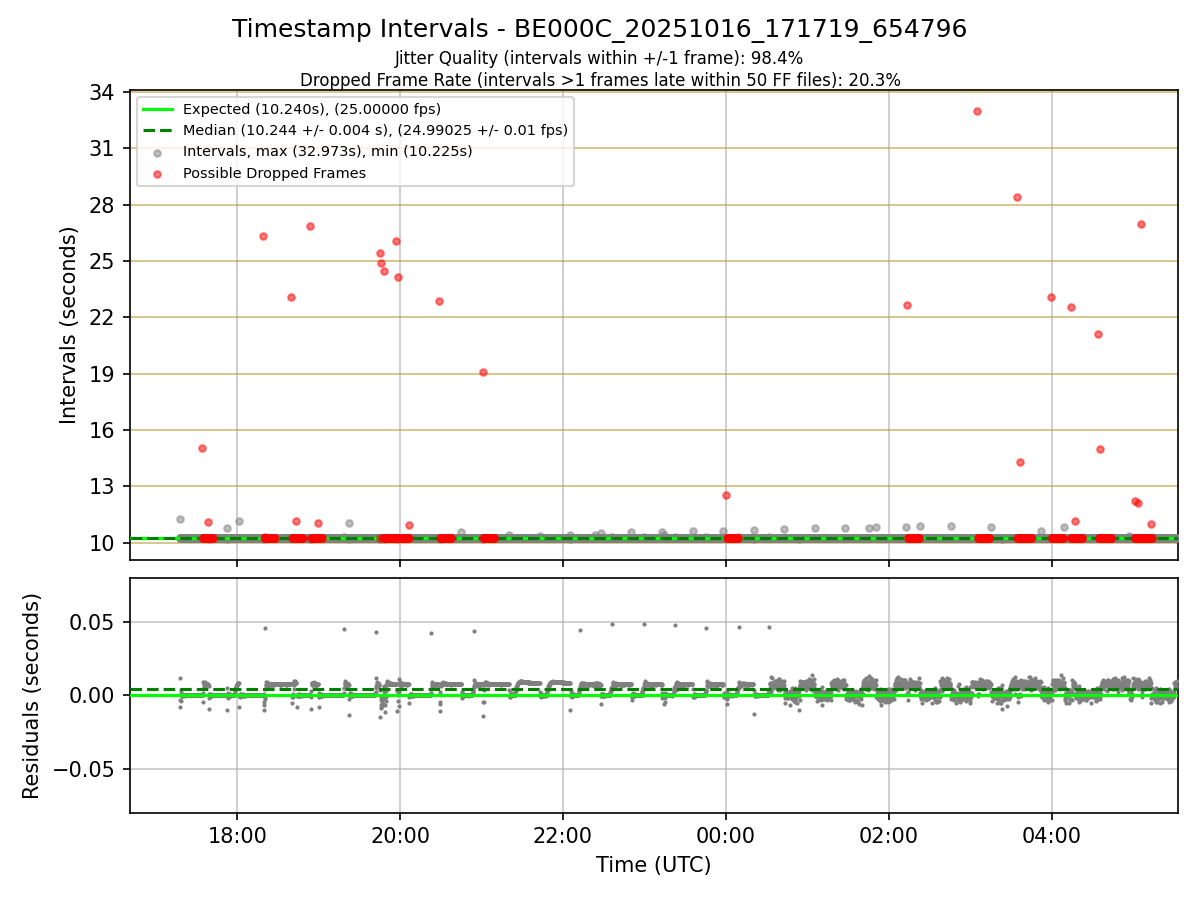Click the 'Dropped Frame Rate' 20.3% subtitle line
Screen dimensions: 1200x900
600,80
